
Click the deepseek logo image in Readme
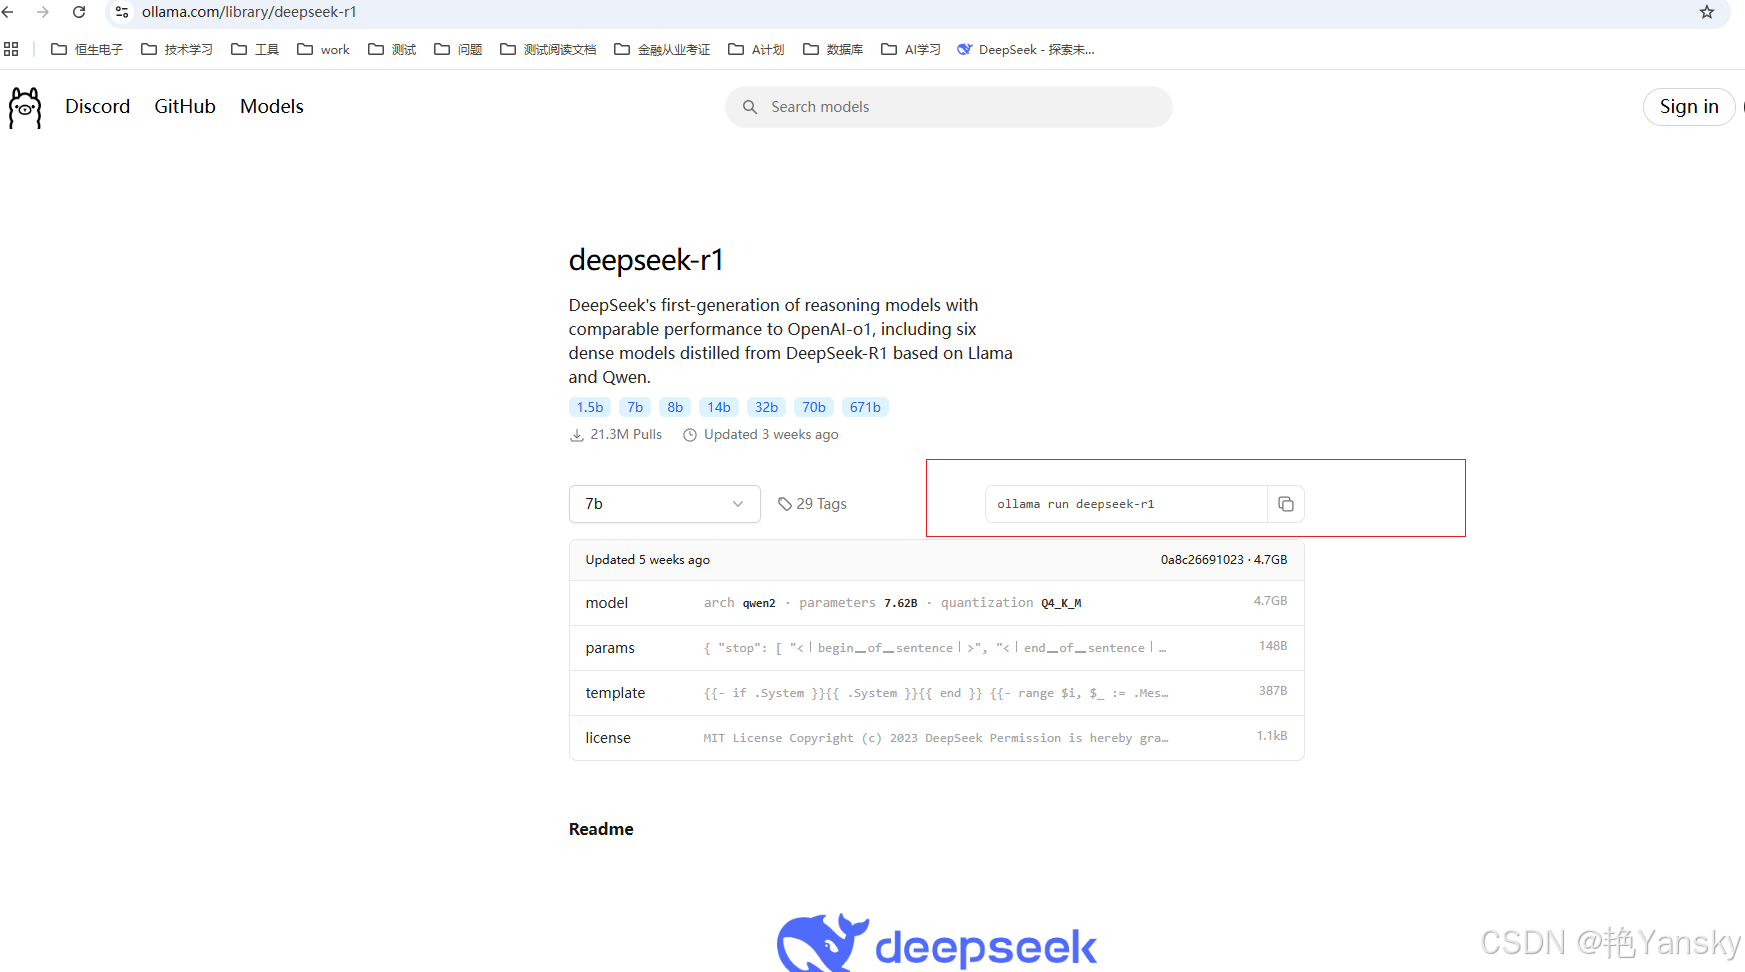tap(937, 943)
